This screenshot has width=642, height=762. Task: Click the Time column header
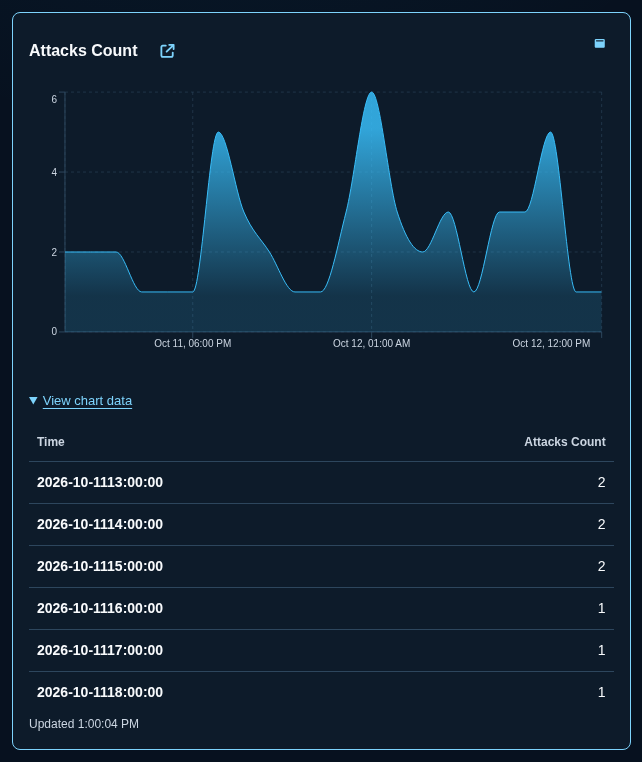[x=51, y=442]
